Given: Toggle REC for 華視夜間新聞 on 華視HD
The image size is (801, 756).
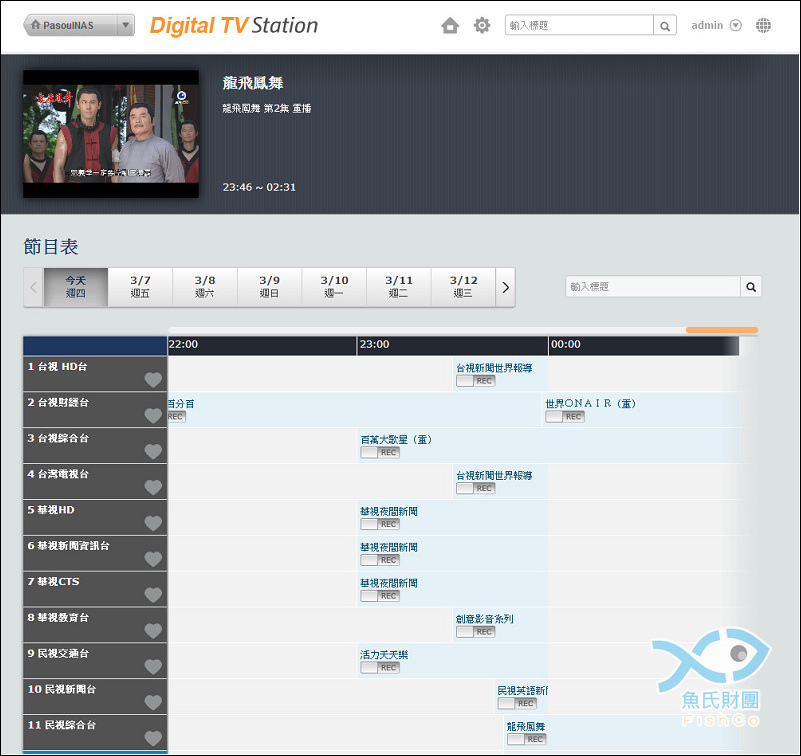Looking at the screenshot, I should [x=380, y=524].
